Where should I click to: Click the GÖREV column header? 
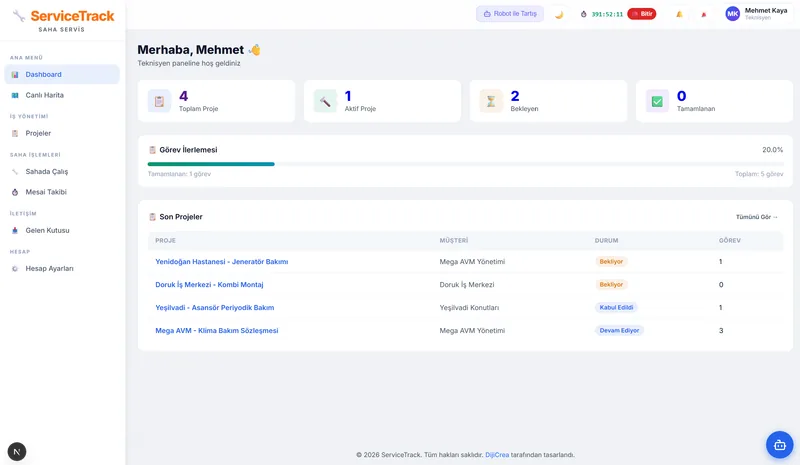click(730, 240)
